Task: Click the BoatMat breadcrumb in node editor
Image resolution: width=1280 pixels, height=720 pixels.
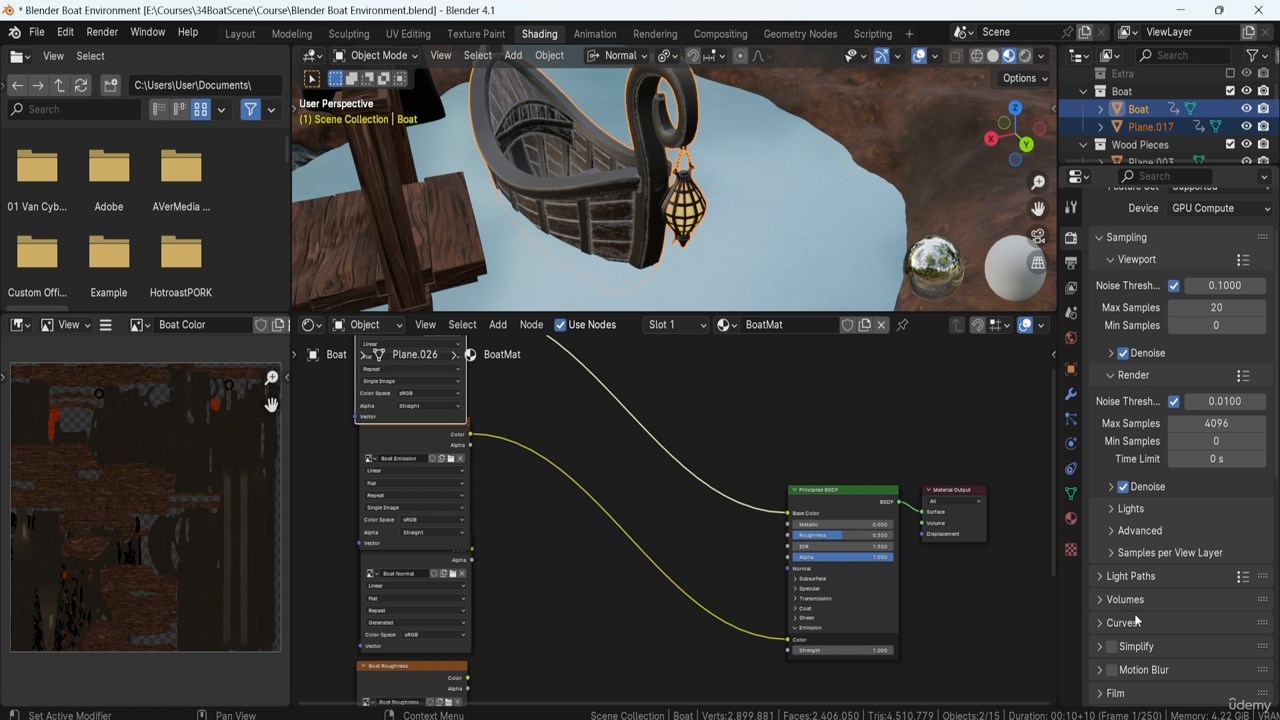Action: (x=493, y=355)
